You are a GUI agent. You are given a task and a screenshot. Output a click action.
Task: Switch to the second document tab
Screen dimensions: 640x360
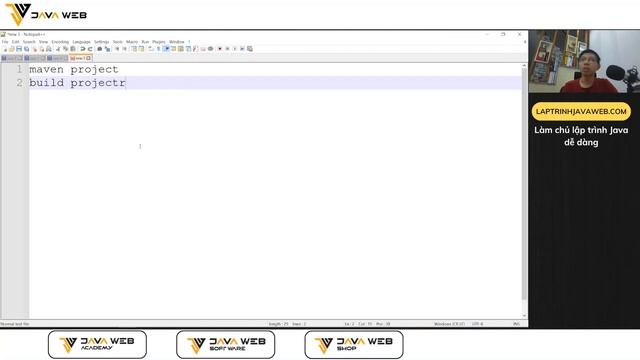pyautogui.click(x=34, y=58)
